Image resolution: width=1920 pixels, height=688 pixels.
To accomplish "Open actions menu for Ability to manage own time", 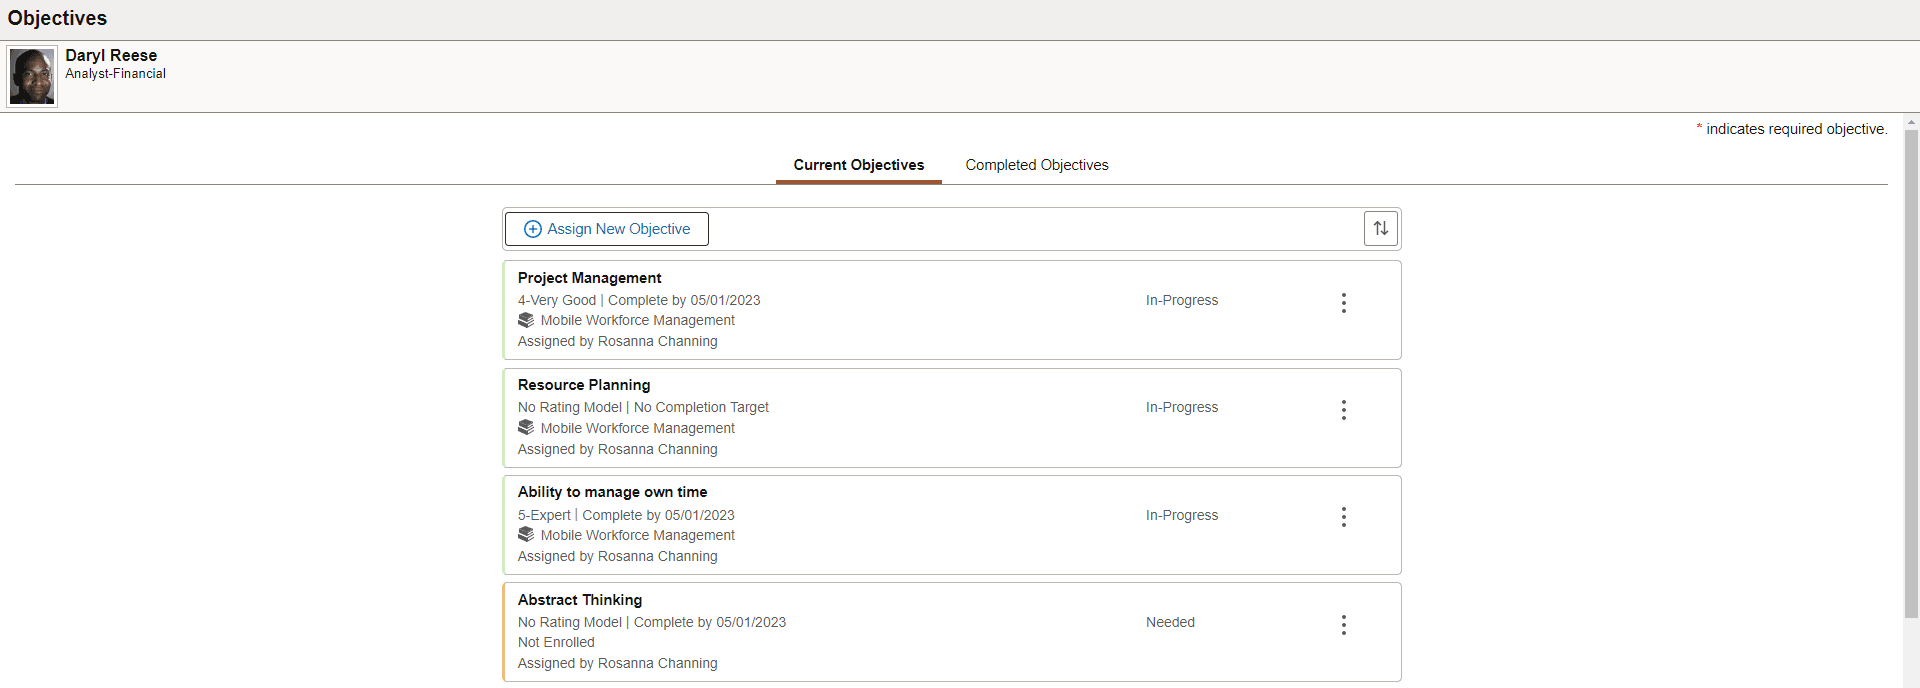I will 1343,517.
